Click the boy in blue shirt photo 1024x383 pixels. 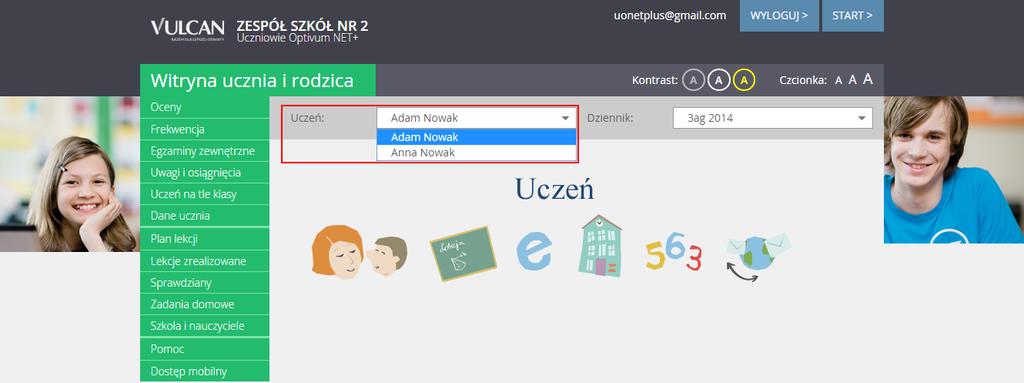coord(953,170)
